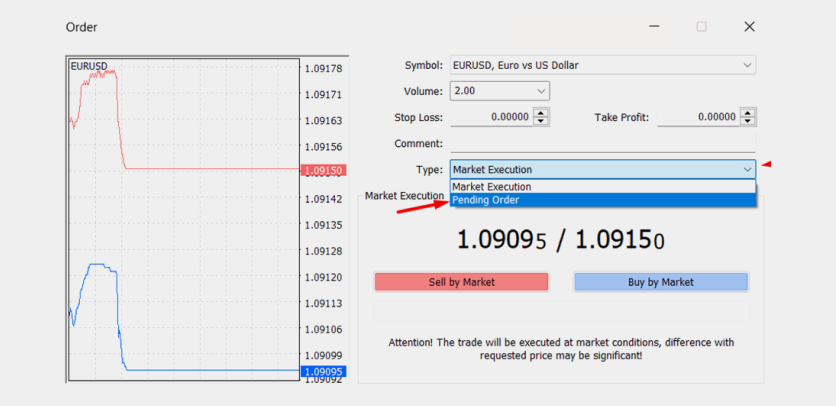Minimize the Order window
Screen dimensions: 836x406
click(x=653, y=27)
